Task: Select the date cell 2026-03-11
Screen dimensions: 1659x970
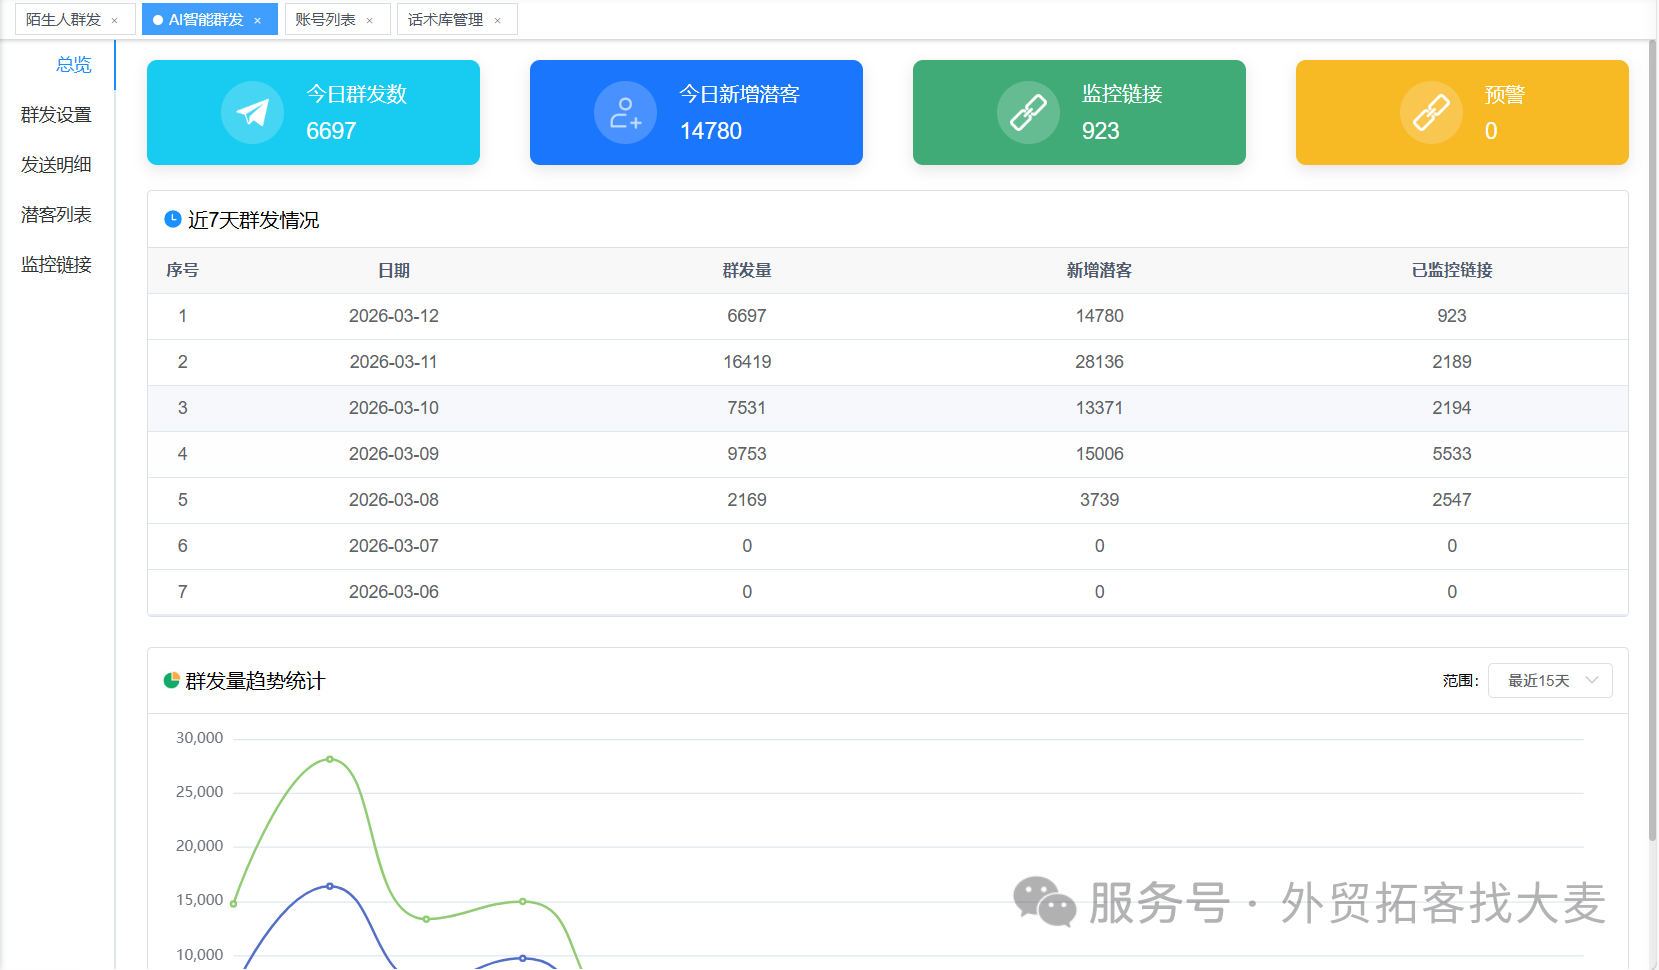Action: (394, 362)
